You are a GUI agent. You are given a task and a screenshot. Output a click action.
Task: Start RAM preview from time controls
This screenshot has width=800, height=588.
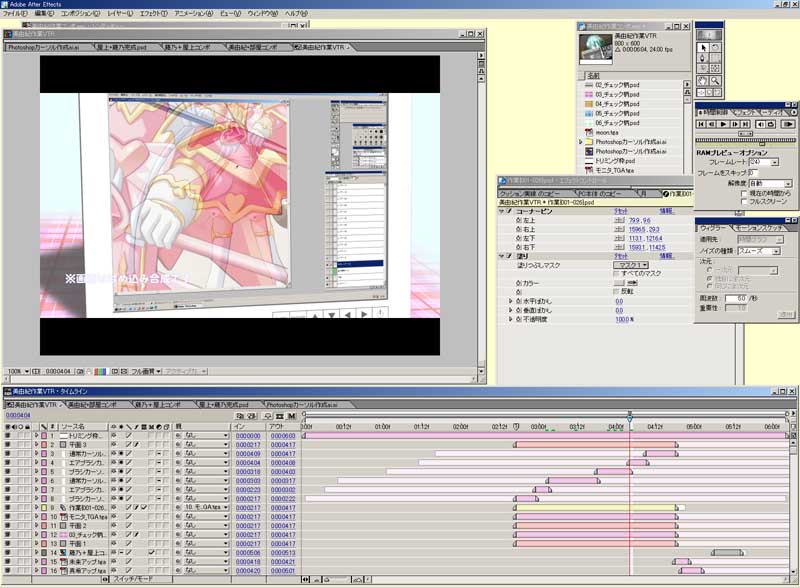click(x=787, y=124)
